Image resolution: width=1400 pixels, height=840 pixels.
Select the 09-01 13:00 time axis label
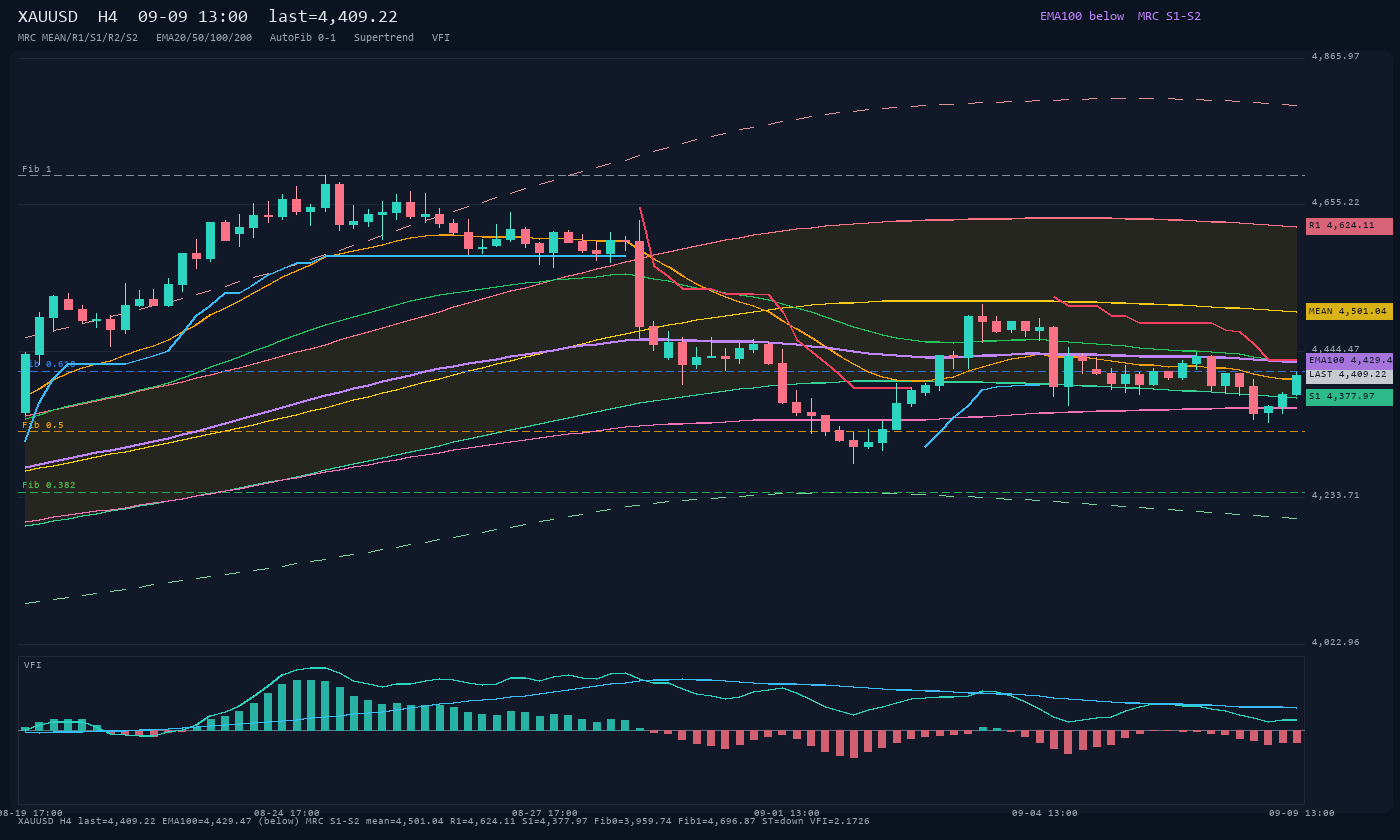click(787, 813)
